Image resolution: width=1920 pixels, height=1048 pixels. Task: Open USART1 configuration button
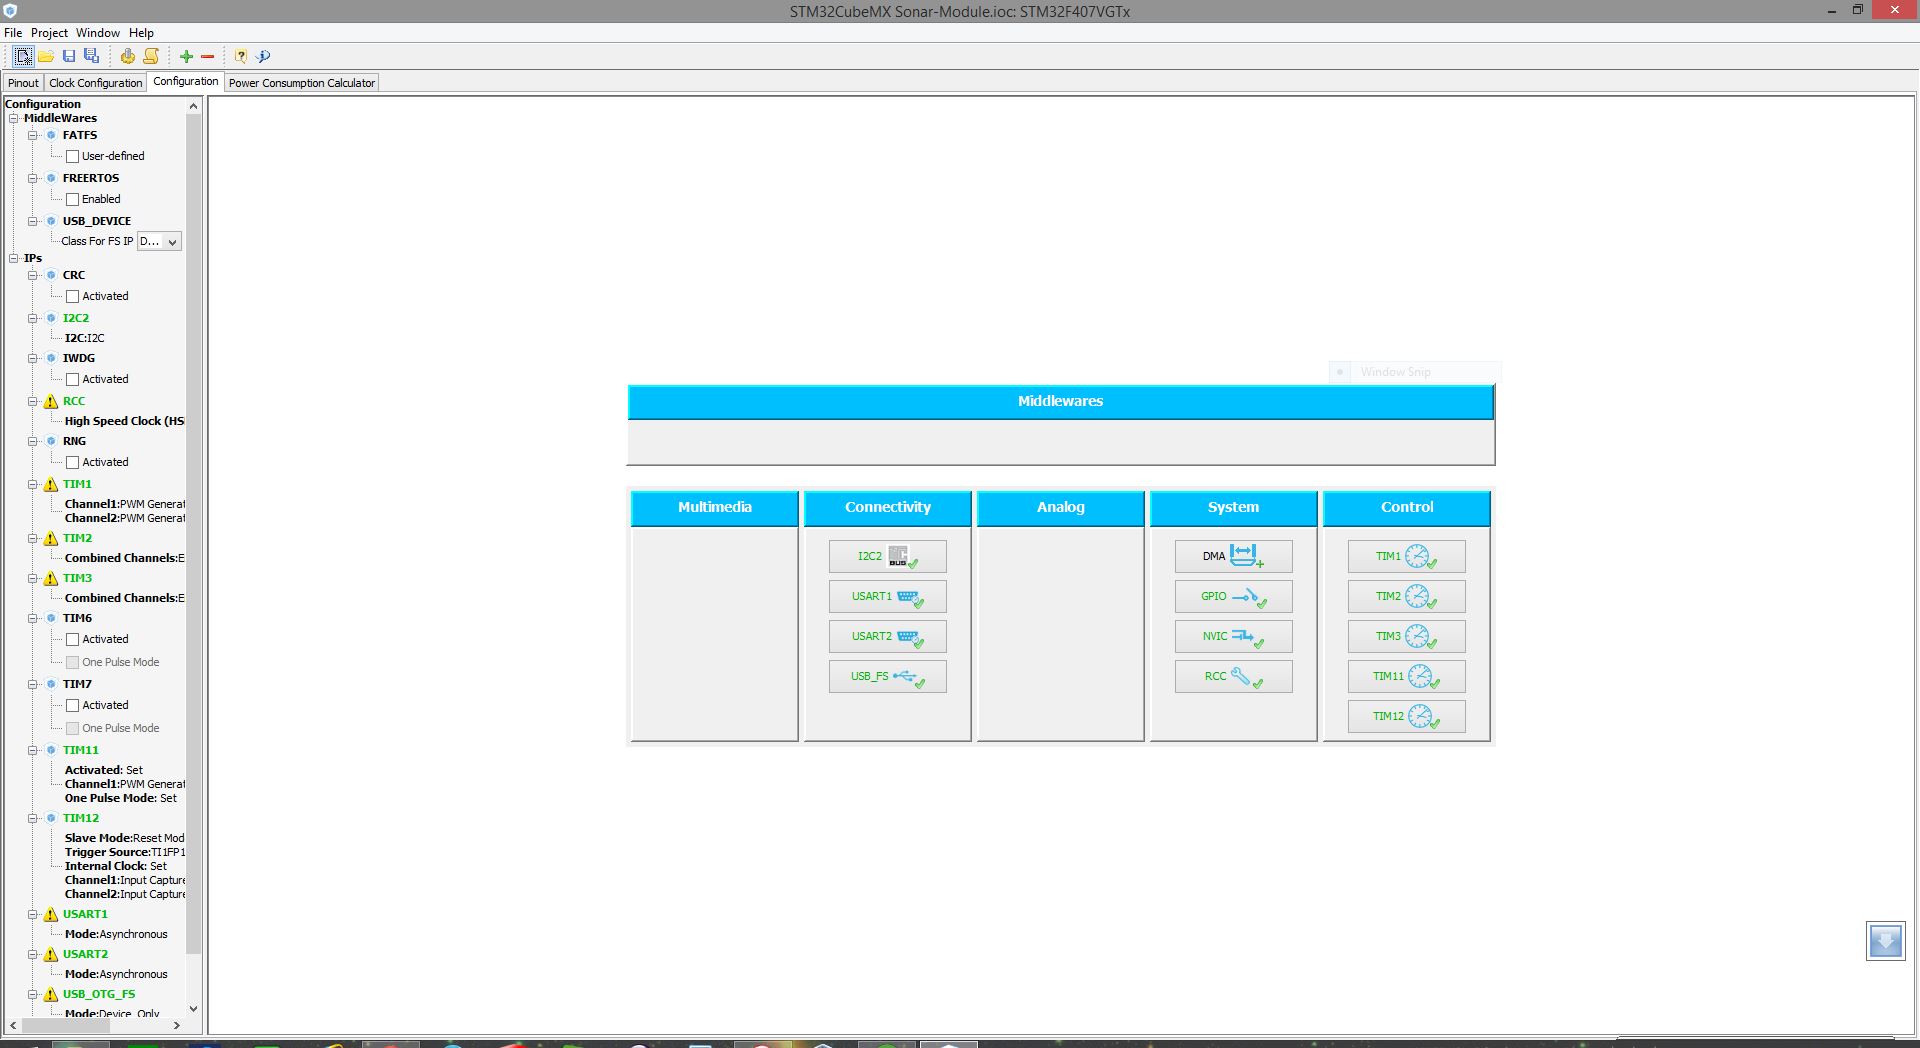887,596
